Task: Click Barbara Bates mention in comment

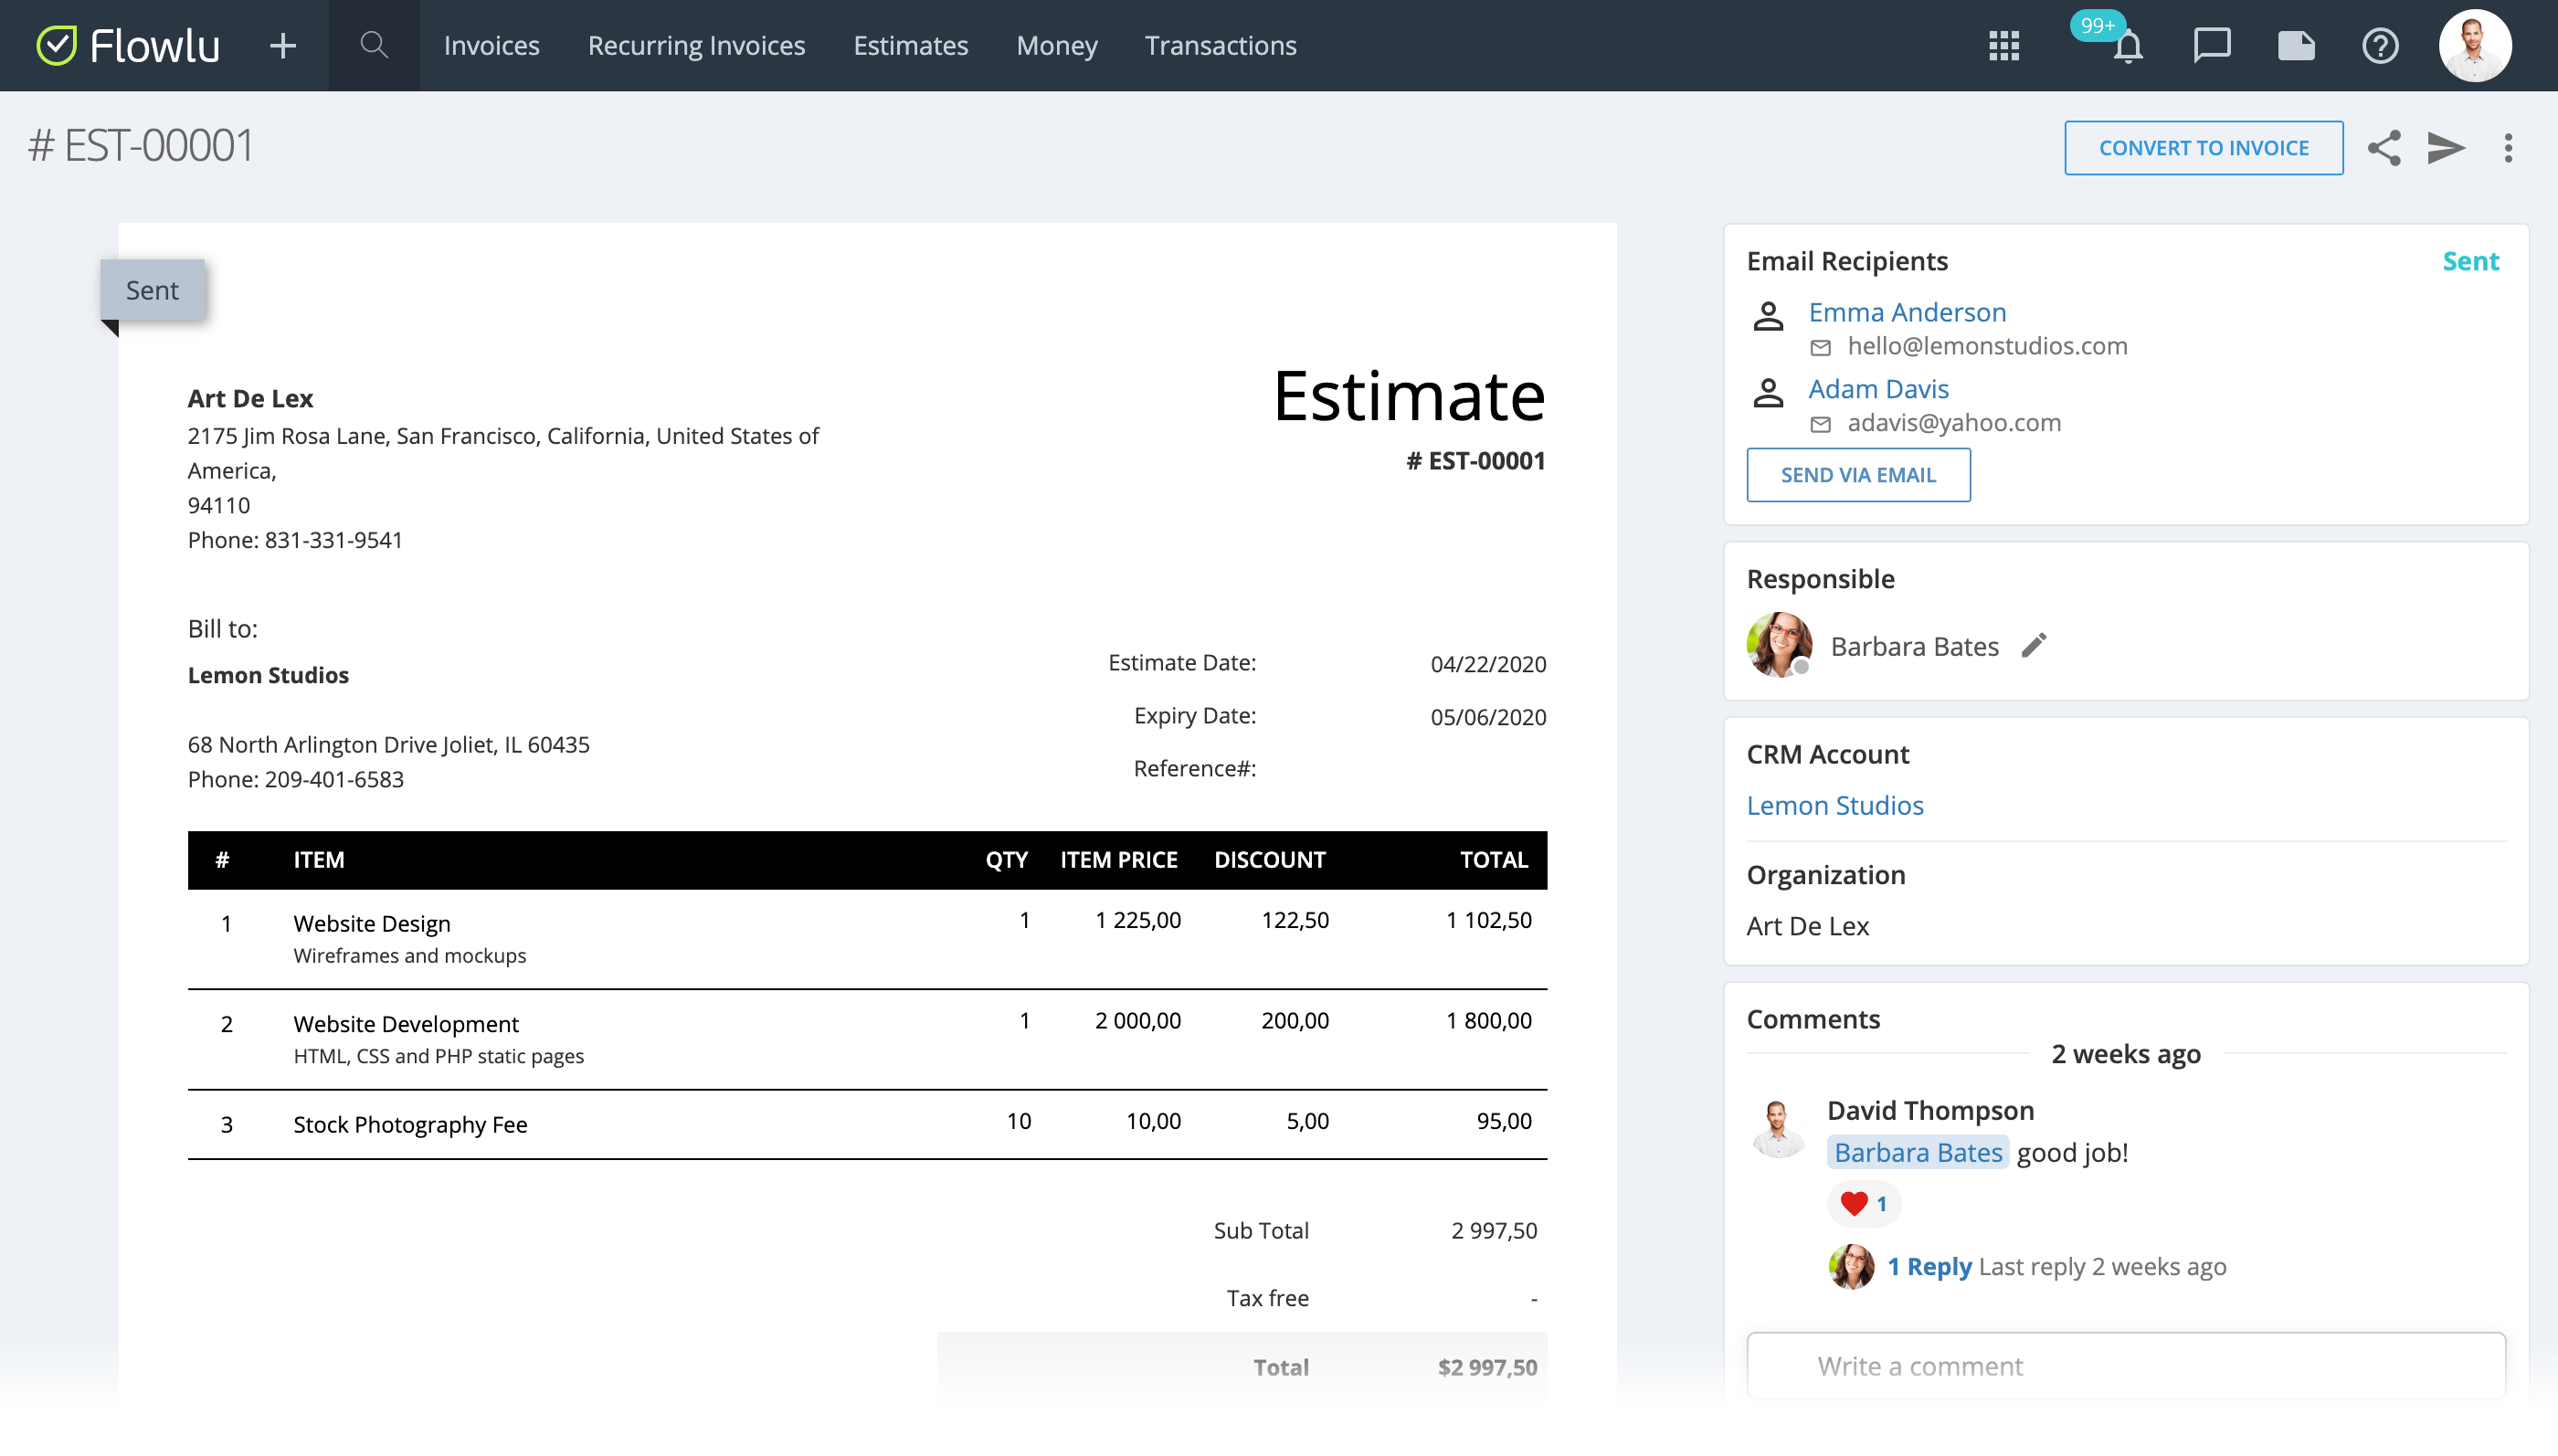Action: click(x=1918, y=1152)
